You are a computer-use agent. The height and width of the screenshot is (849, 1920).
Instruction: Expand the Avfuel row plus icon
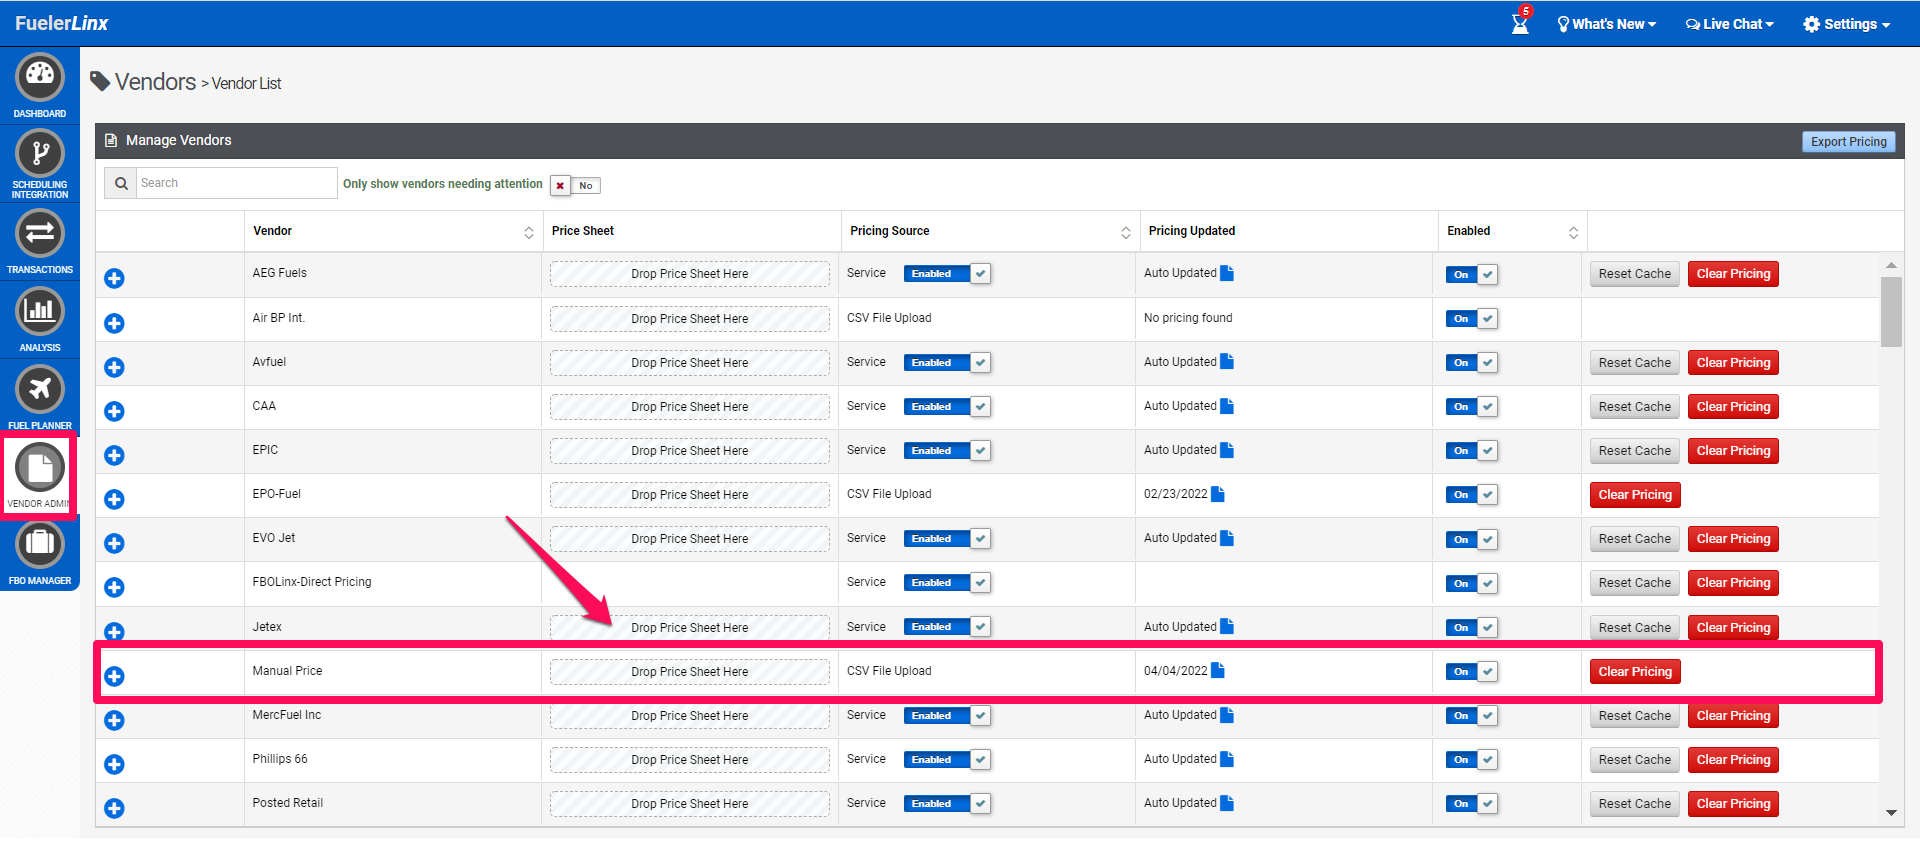(x=114, y=367)
